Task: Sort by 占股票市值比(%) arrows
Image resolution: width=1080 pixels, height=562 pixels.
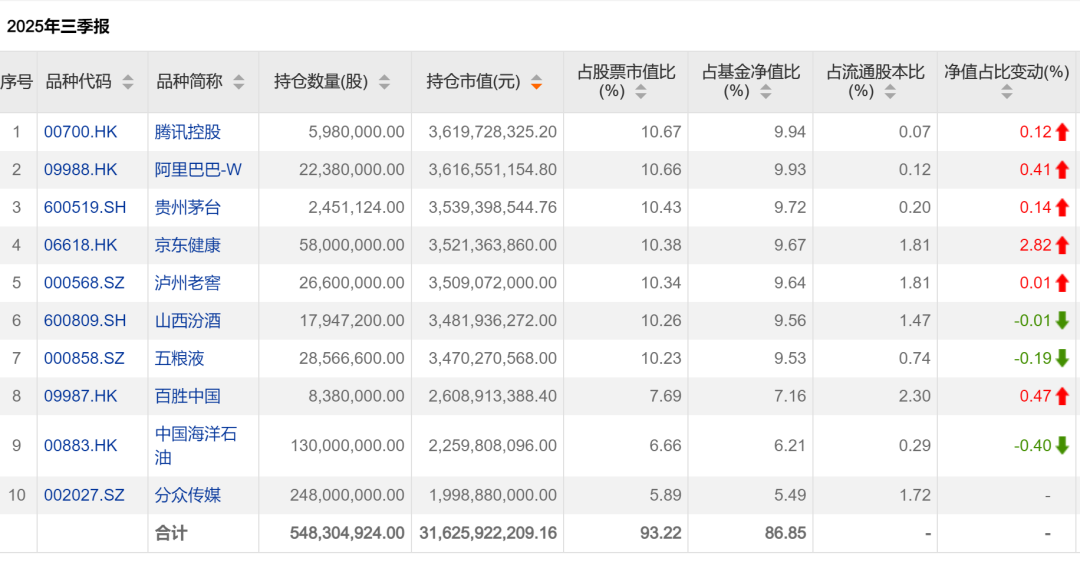Action: pyautogui.click(x=641, y=92)
